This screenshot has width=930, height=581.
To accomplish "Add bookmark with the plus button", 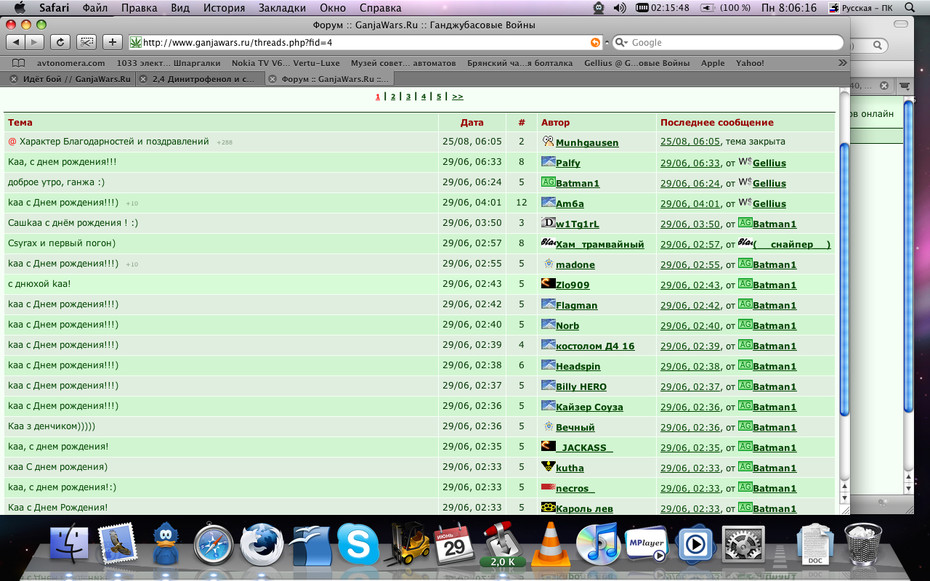I will pos(112,42).
